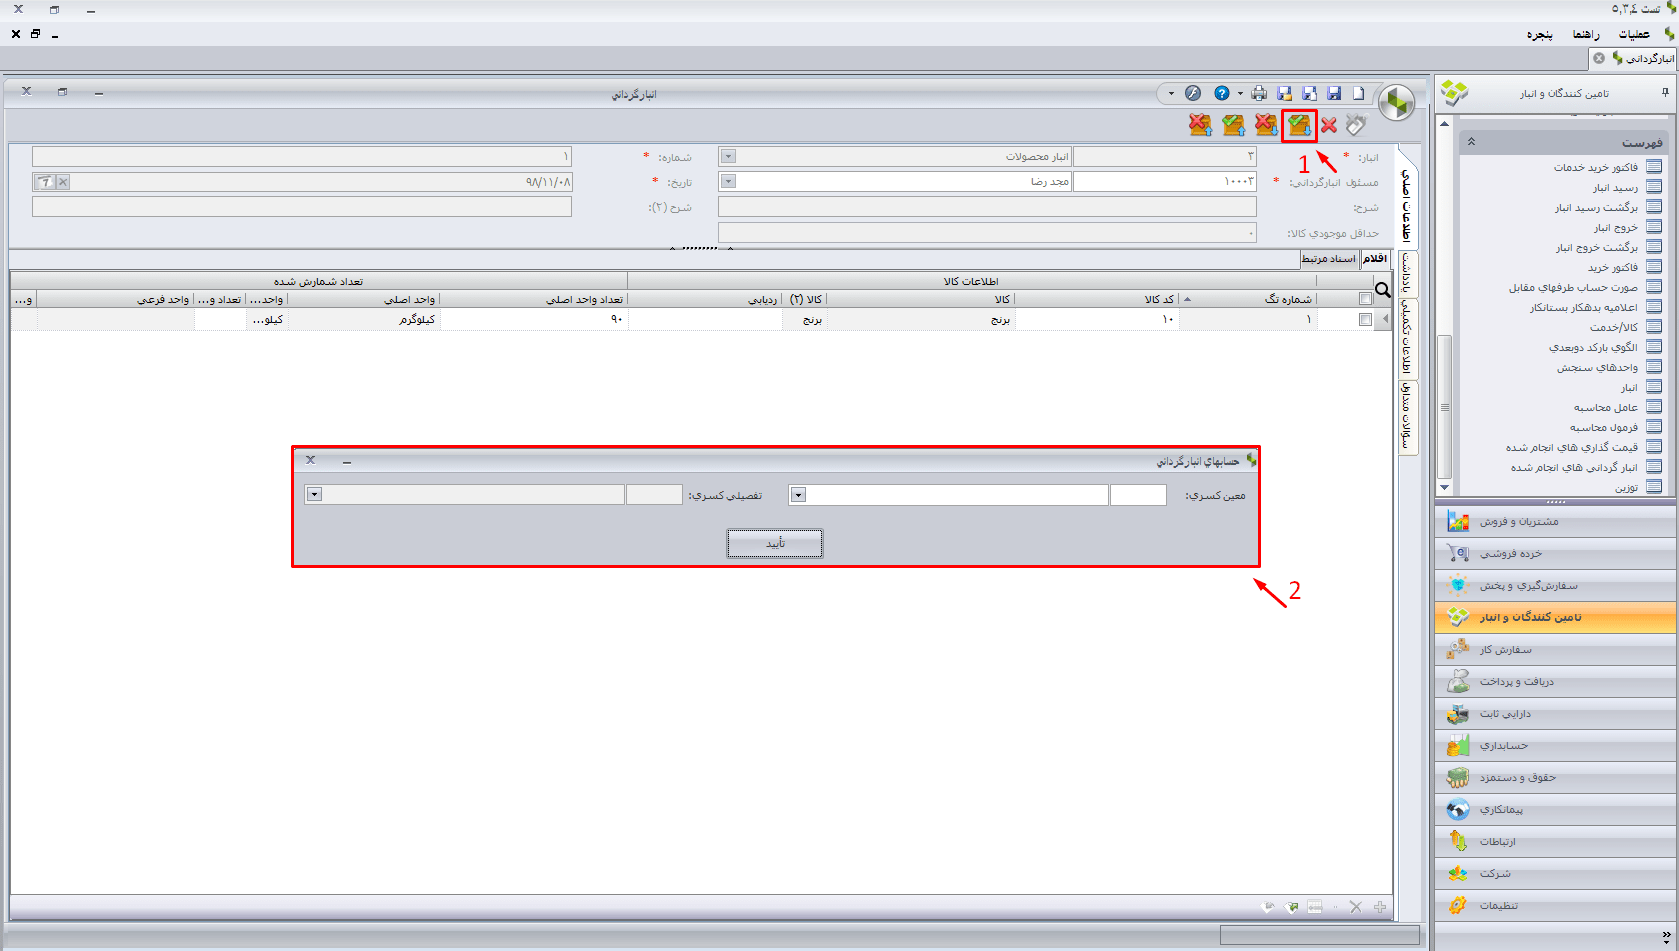This screenshot has width=1679, height=951.
Task: Tick the checkbox on the برنج row
Action: point(1365,320)
